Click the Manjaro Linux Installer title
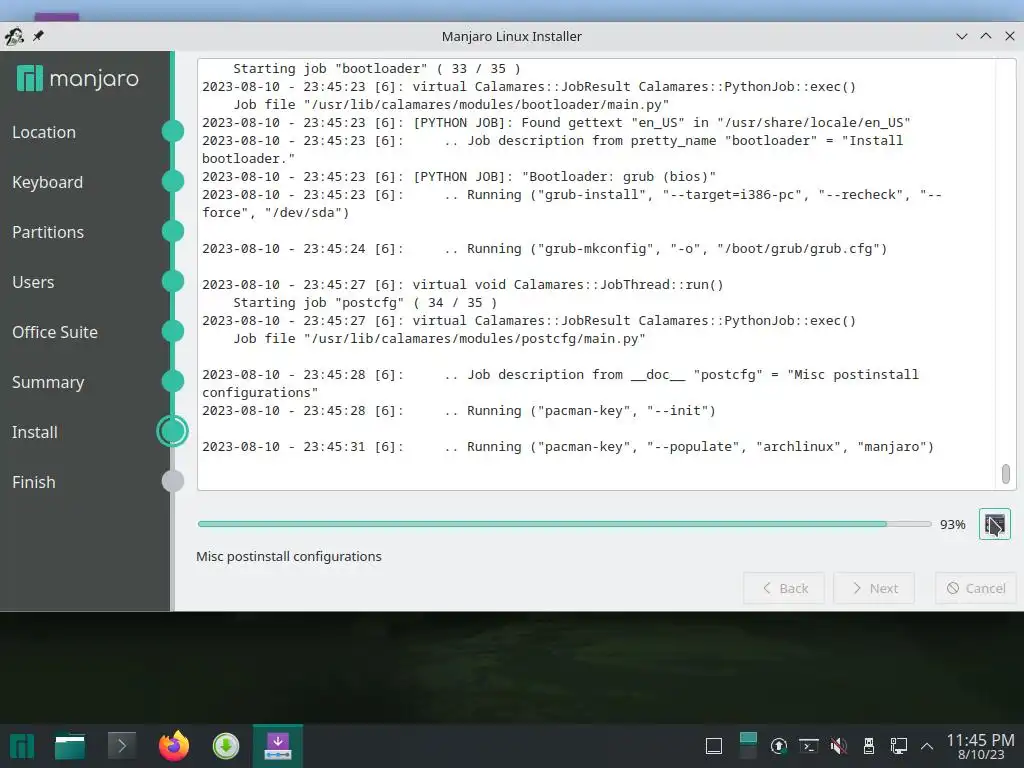The image size is (1024, 768). (x=511, y=37)
